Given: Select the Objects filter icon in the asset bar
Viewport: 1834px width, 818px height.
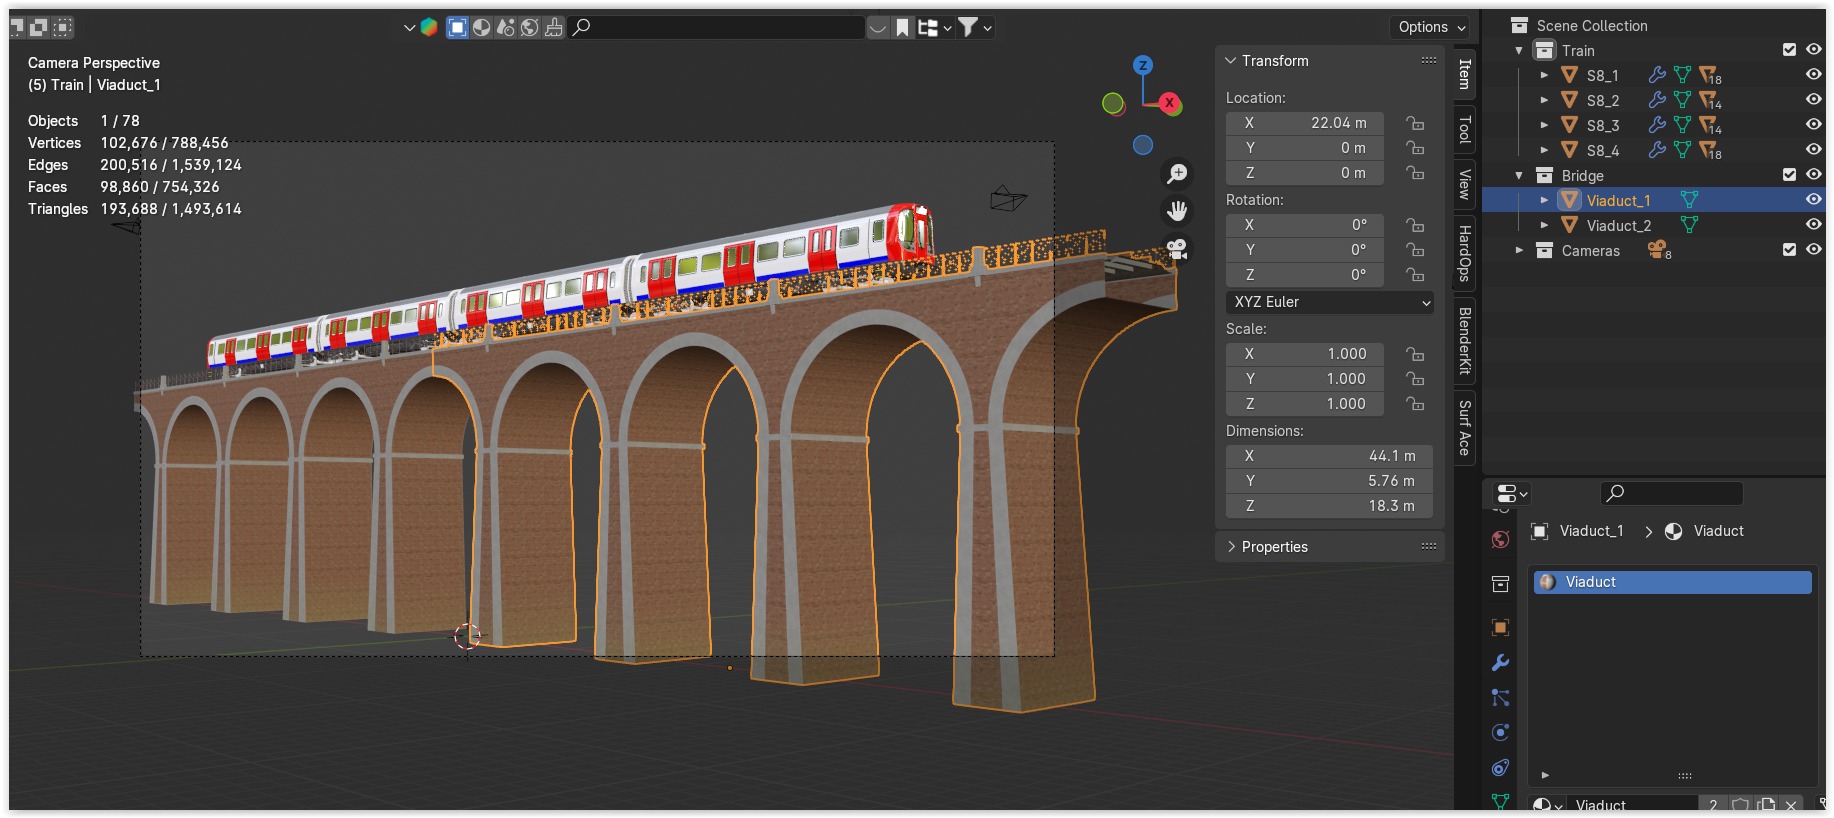Looking at the screenshot, I should 458,27.
